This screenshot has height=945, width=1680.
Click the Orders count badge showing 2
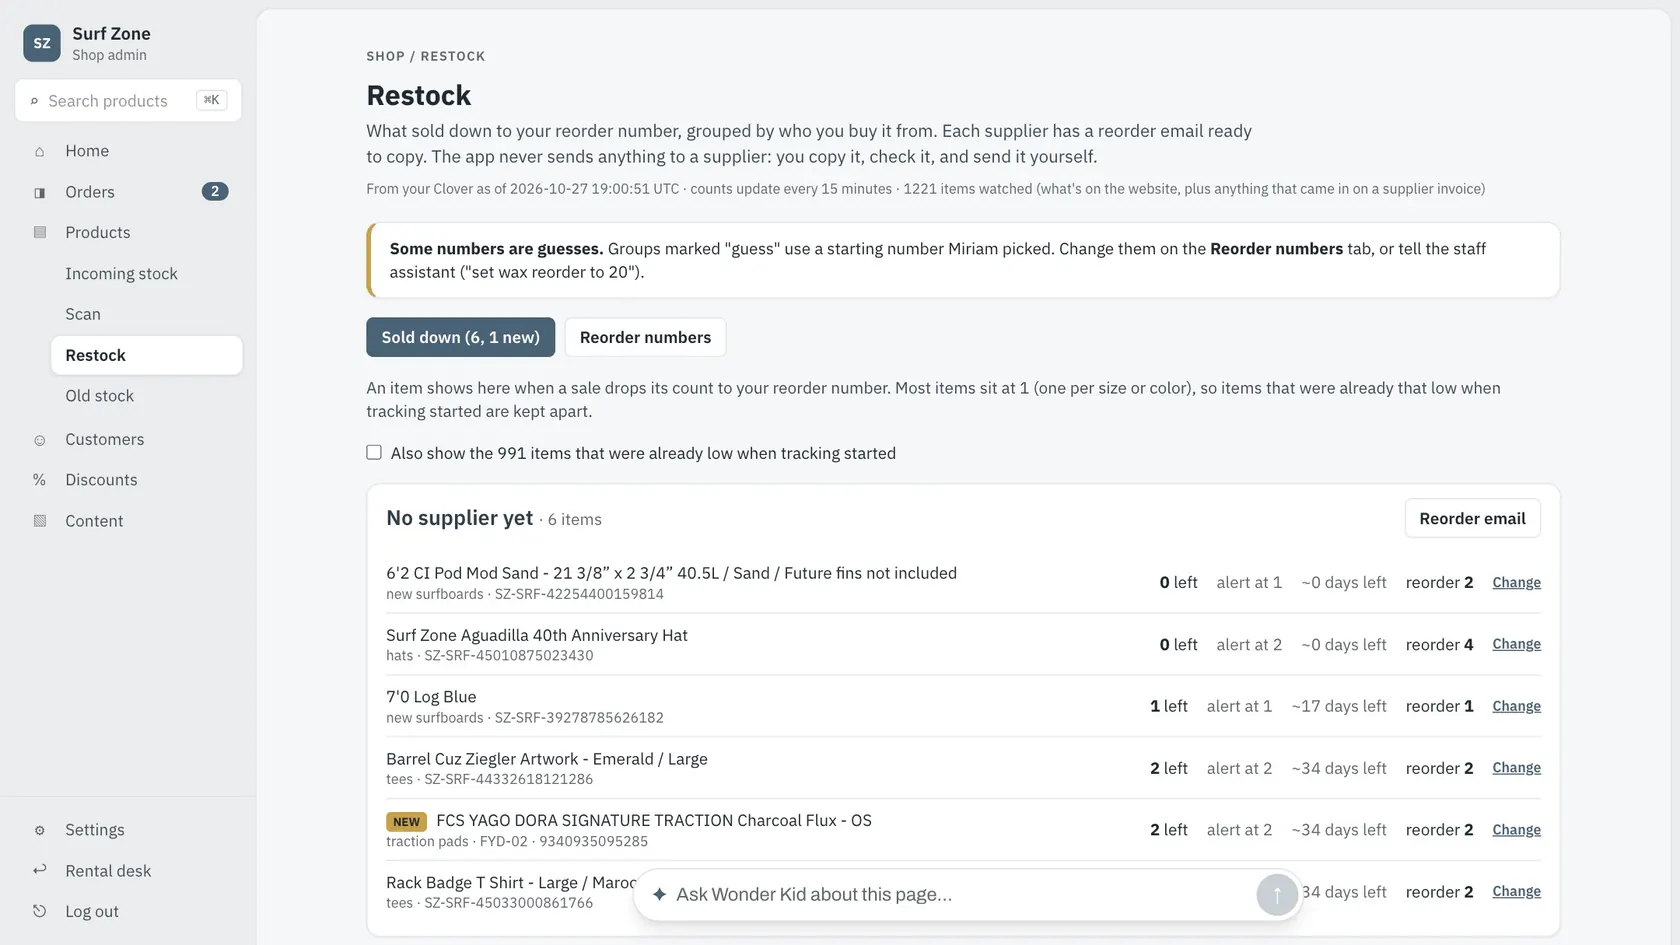click(x=215, y=191)
